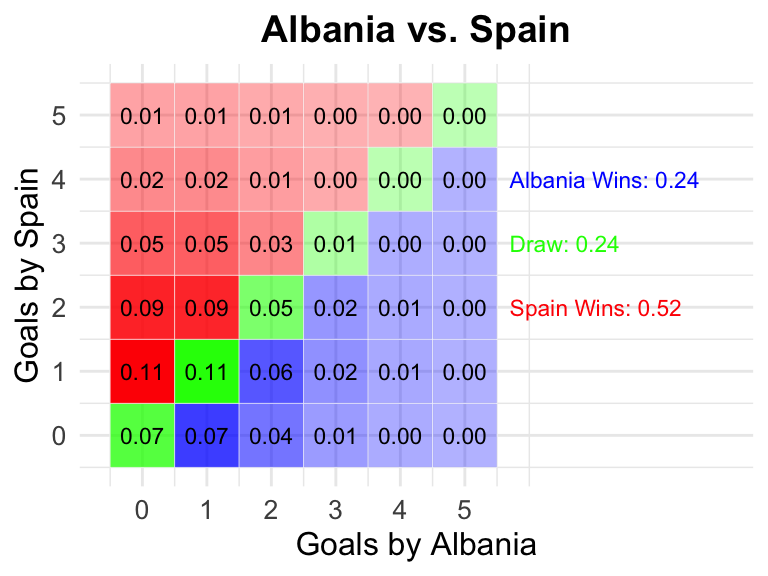
Task: Click the x-axis tick label 2
Action: pos(271,510)
